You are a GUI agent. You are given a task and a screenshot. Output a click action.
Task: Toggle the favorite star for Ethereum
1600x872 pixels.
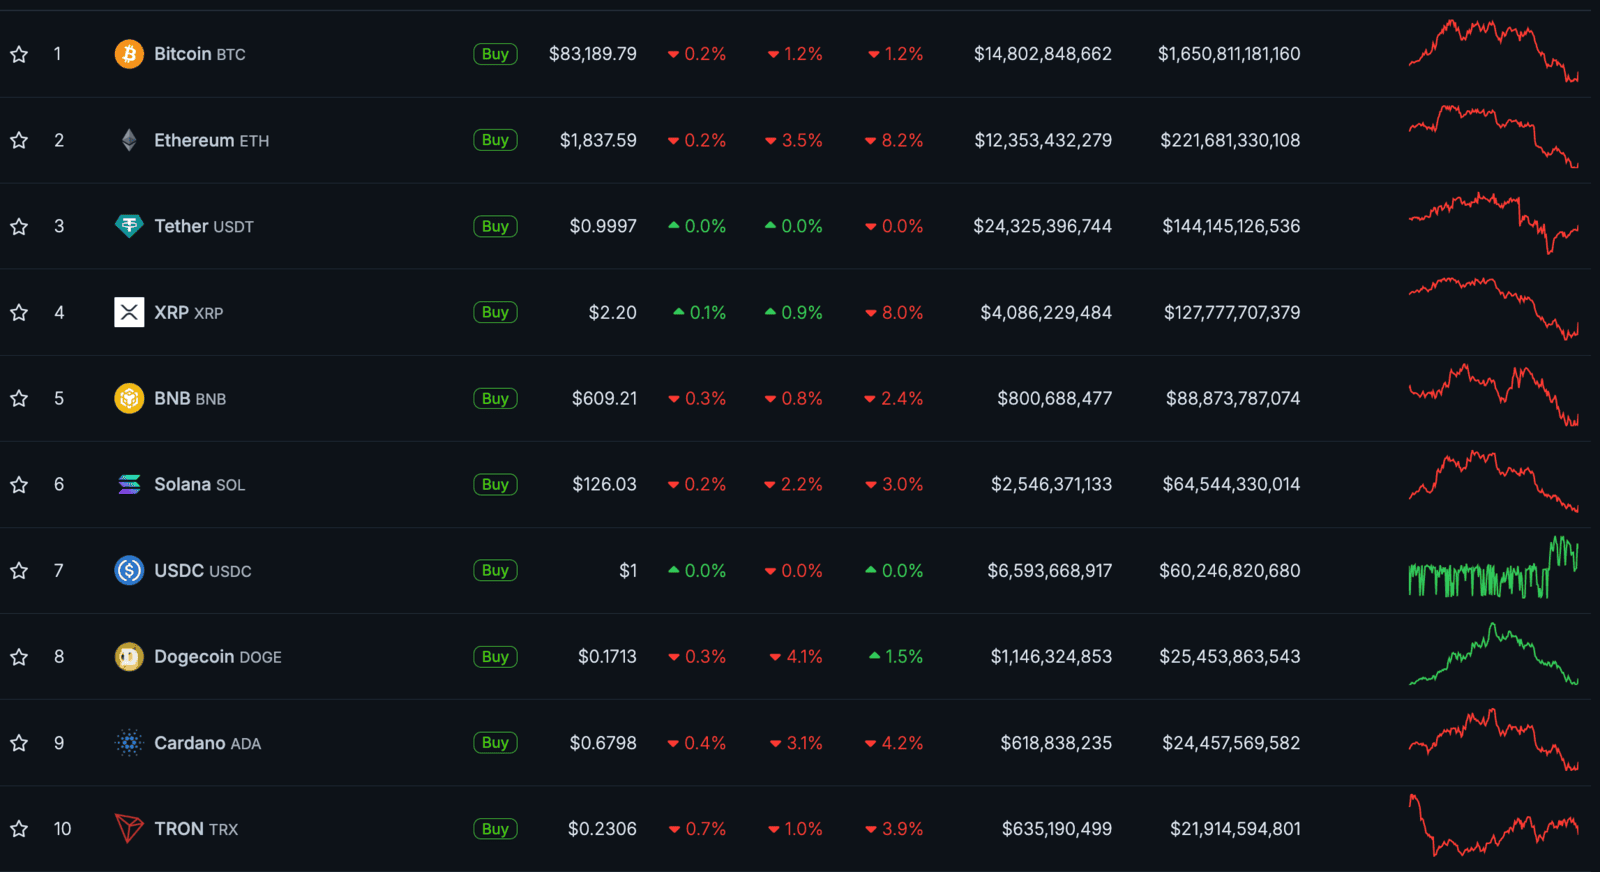coord(19,140)
